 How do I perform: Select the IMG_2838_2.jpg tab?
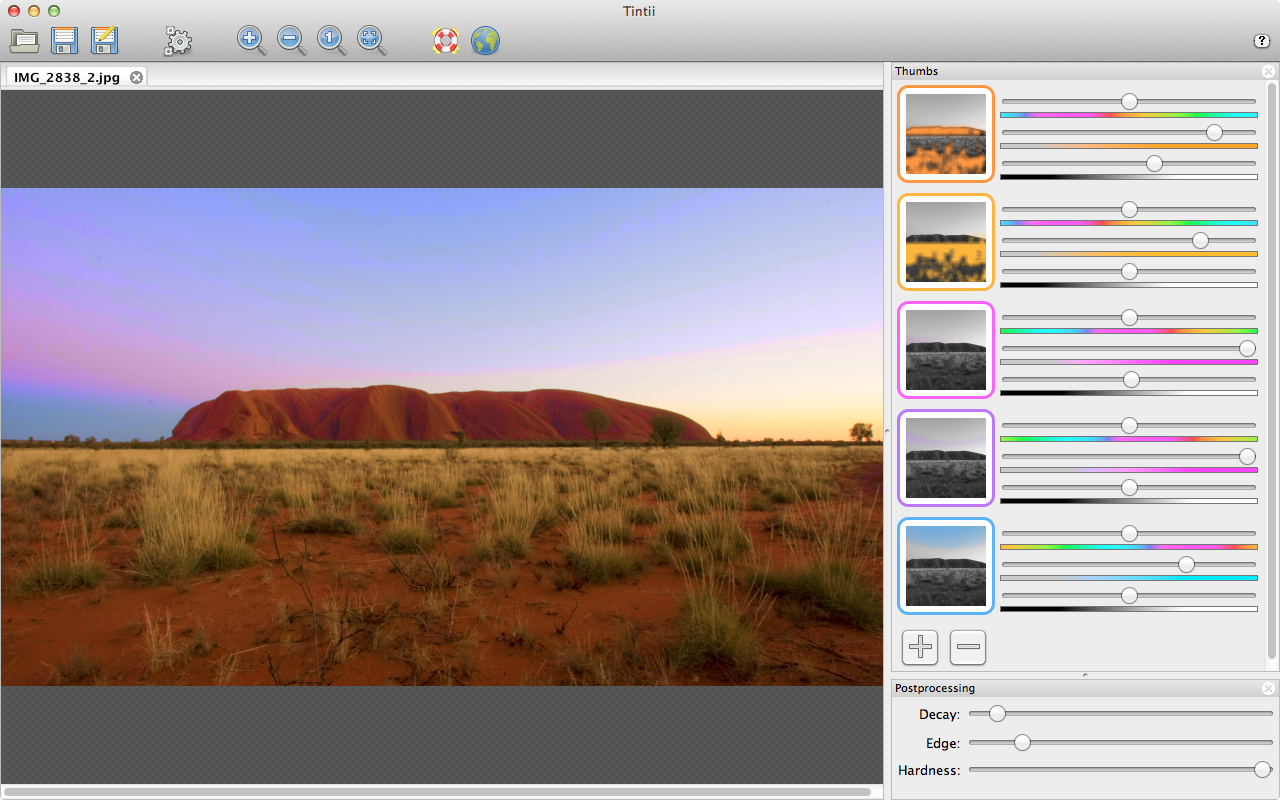(67, 77)
